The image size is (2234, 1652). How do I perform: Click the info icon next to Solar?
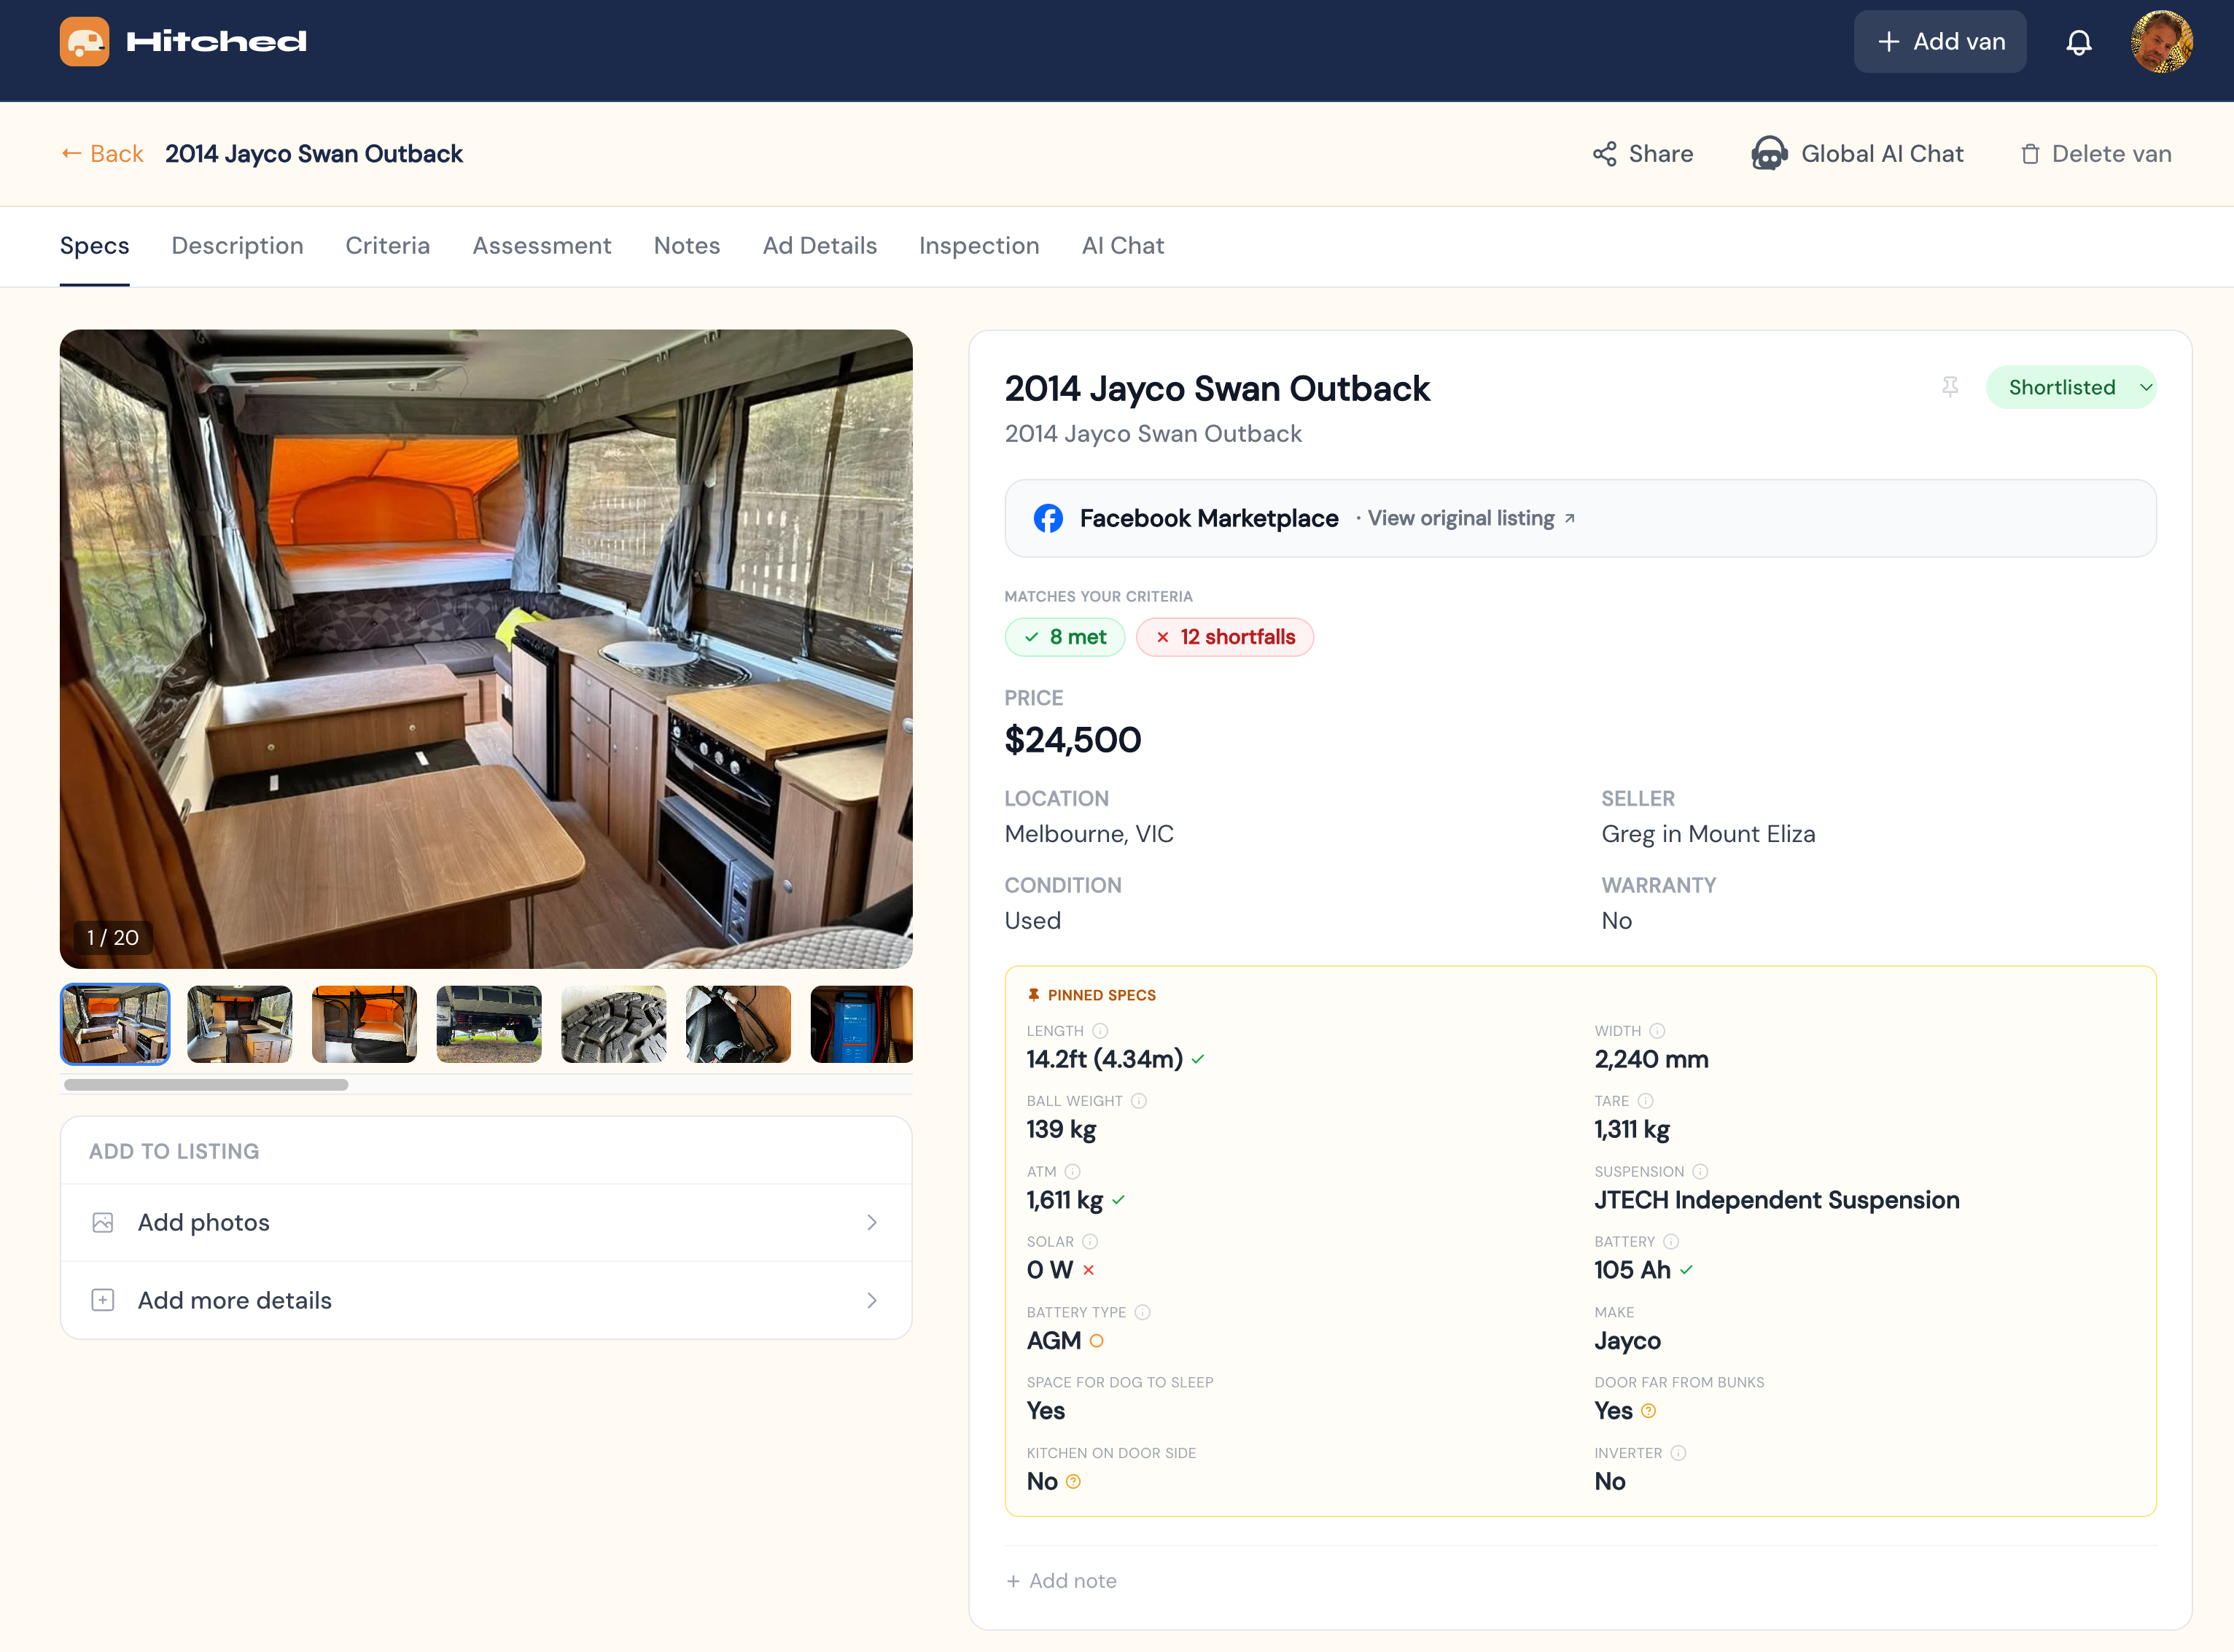1090,1241
